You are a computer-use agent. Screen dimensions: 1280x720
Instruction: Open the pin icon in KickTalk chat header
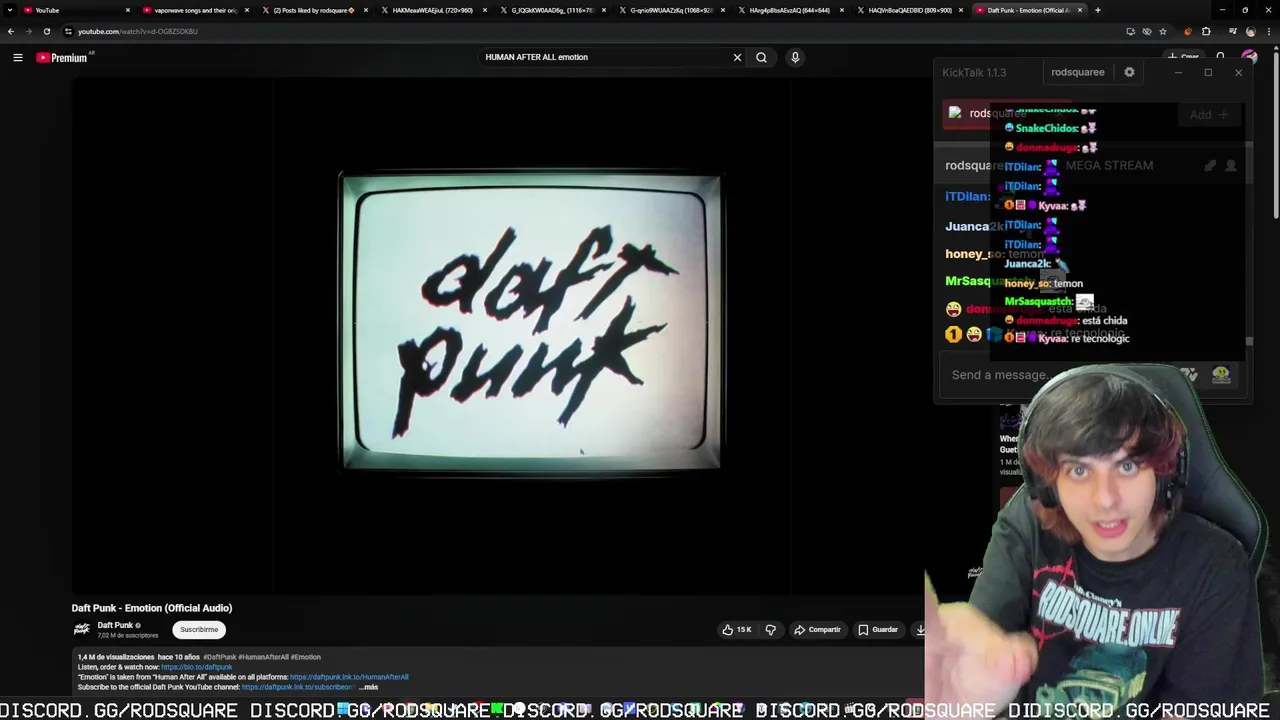coord(1210,165)
